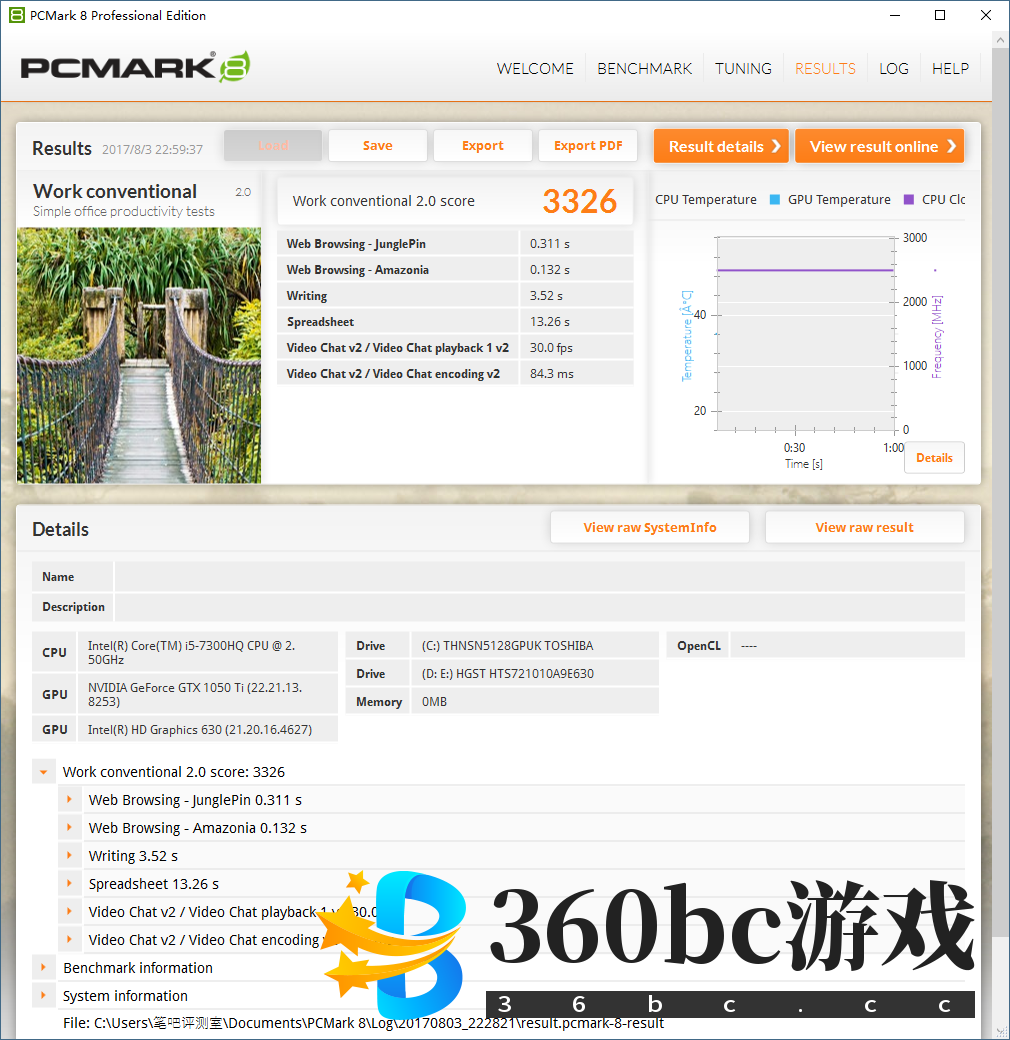Expand Web Browsing - JunglePin result
This screenshot has width=1010, height=1040.
pos(70,800)
